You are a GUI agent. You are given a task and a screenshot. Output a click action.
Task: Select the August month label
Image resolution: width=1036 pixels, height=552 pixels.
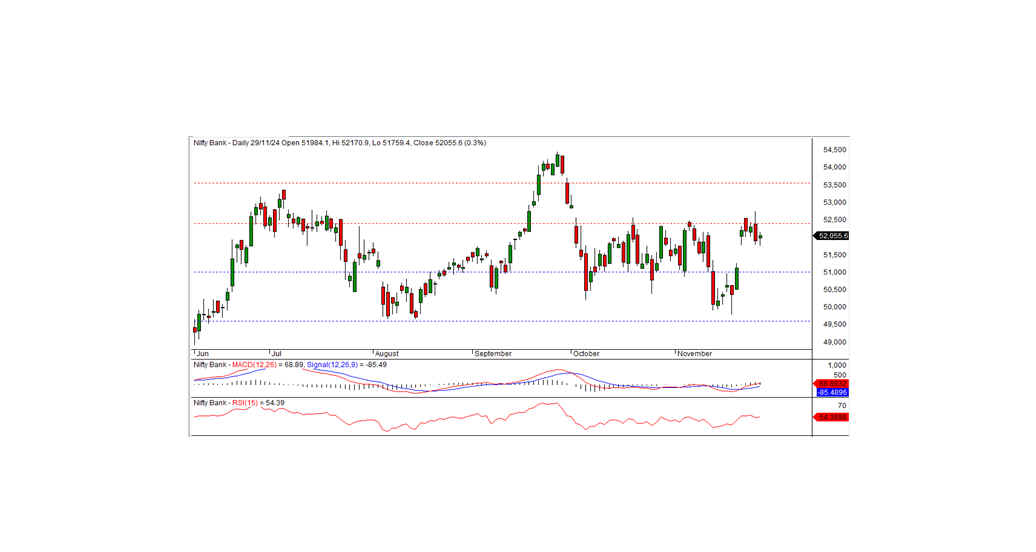[387, 354]
